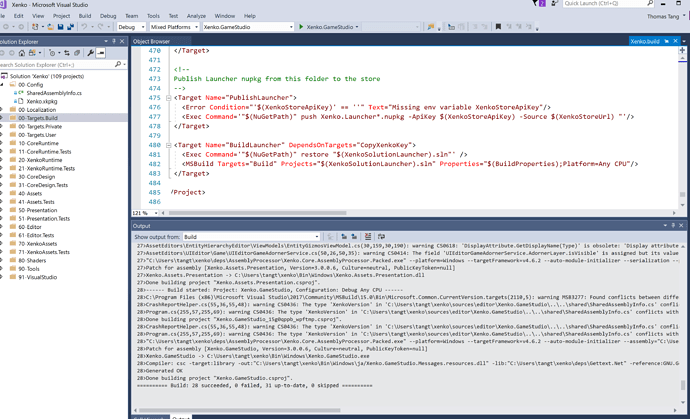
Task: Select the 60-Editor folder
Action: tap(30, 227)
